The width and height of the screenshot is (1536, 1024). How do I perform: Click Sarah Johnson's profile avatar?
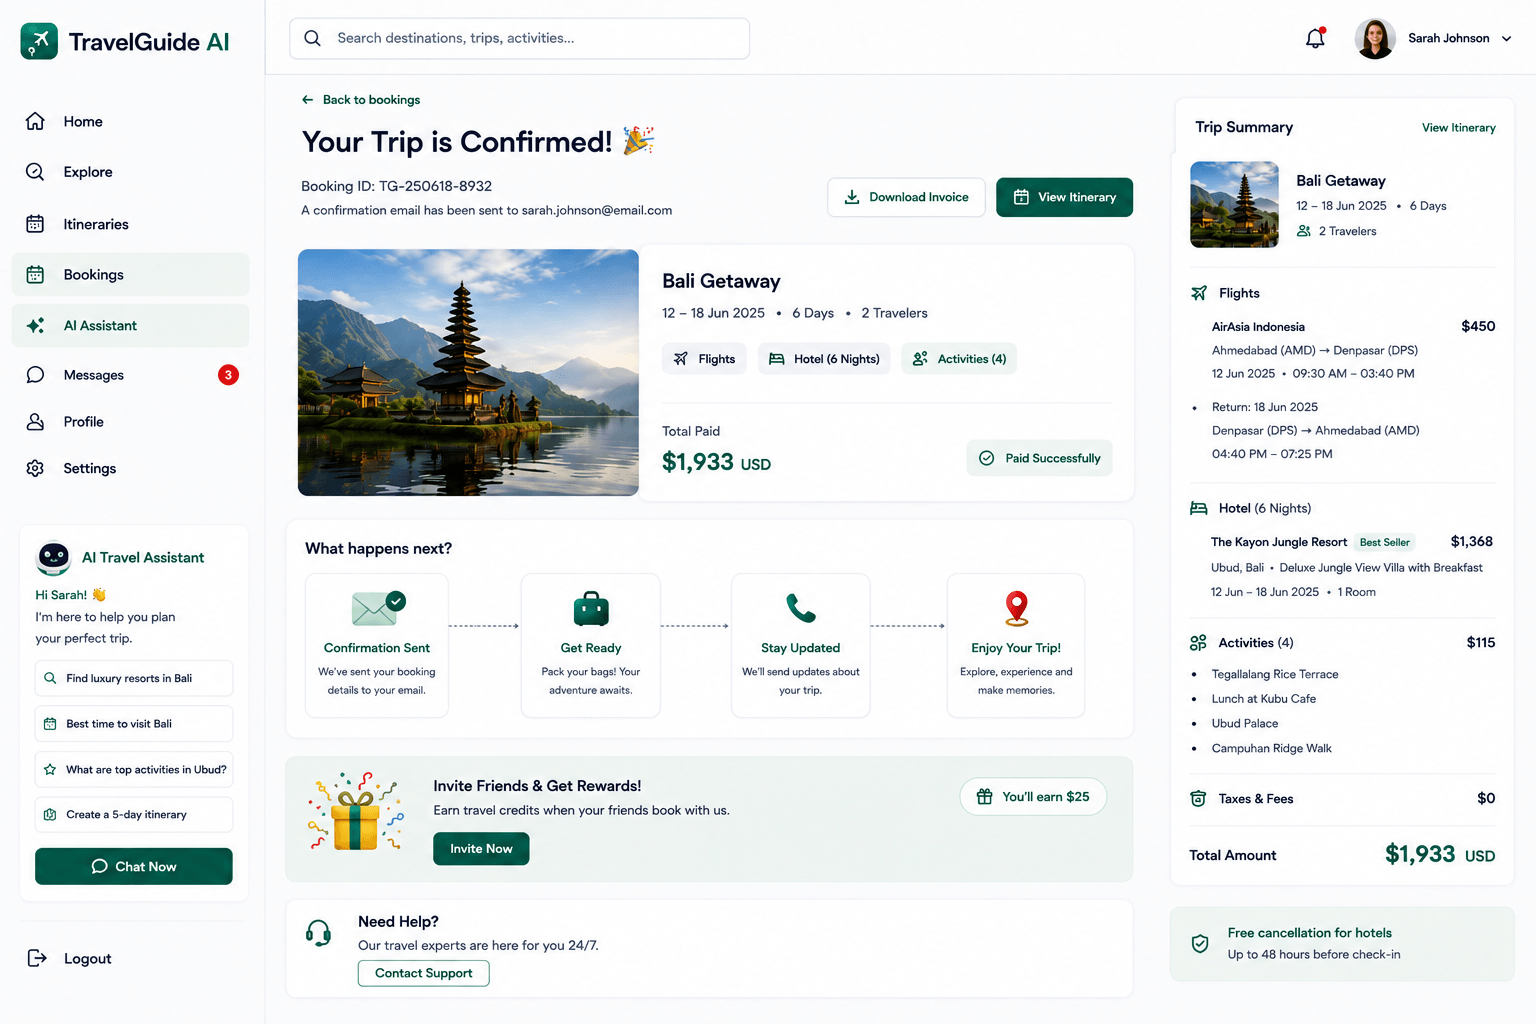click(1375, 38)
